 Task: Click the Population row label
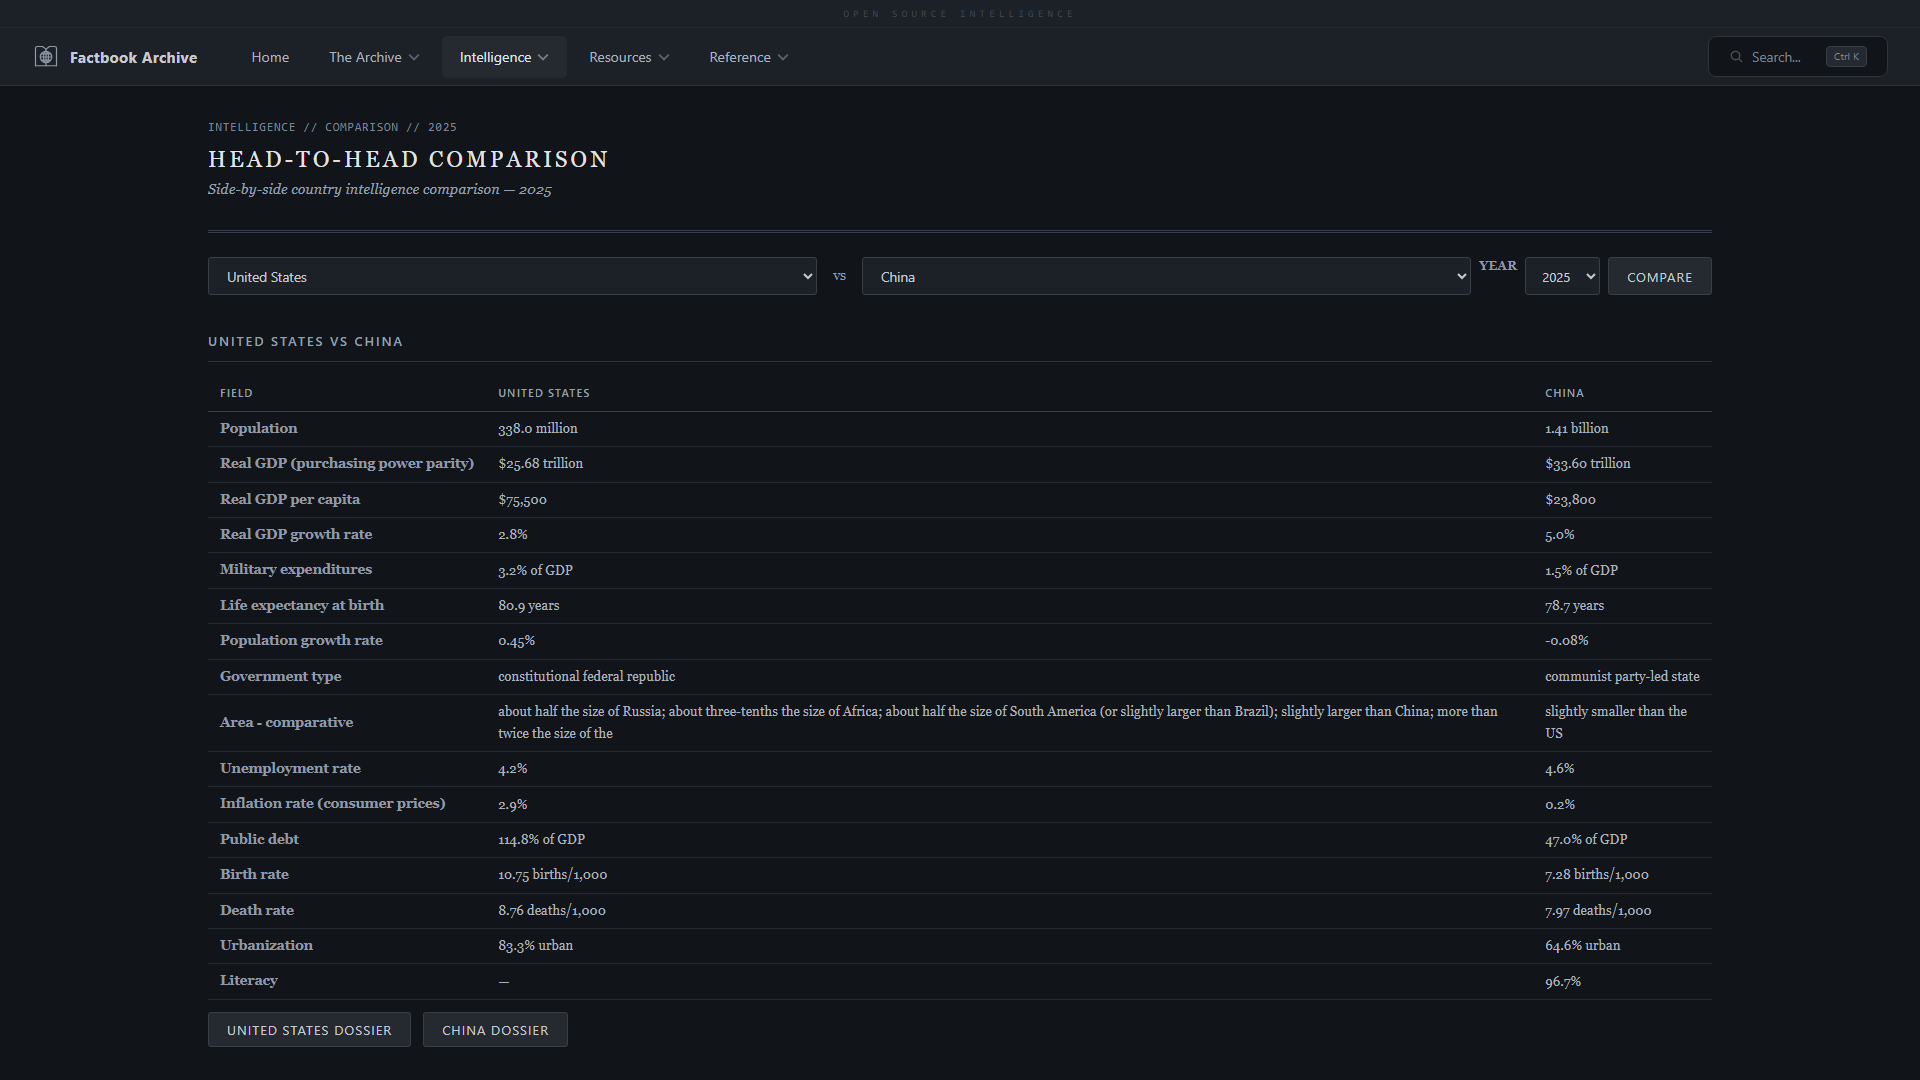click(258, 428)
